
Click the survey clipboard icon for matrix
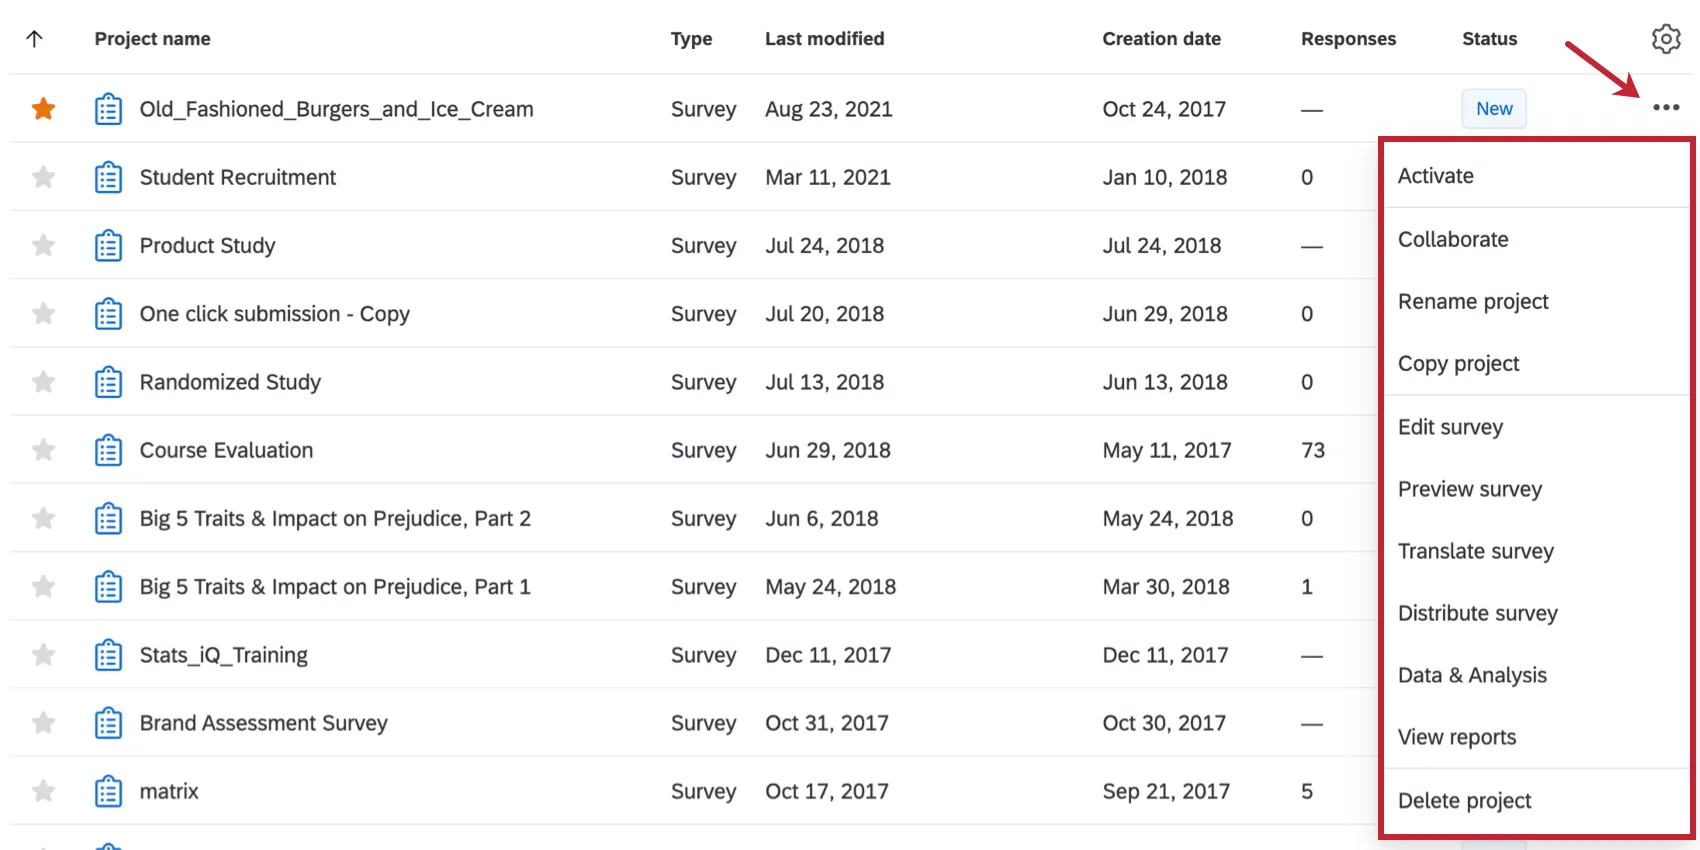pos(108,790)
